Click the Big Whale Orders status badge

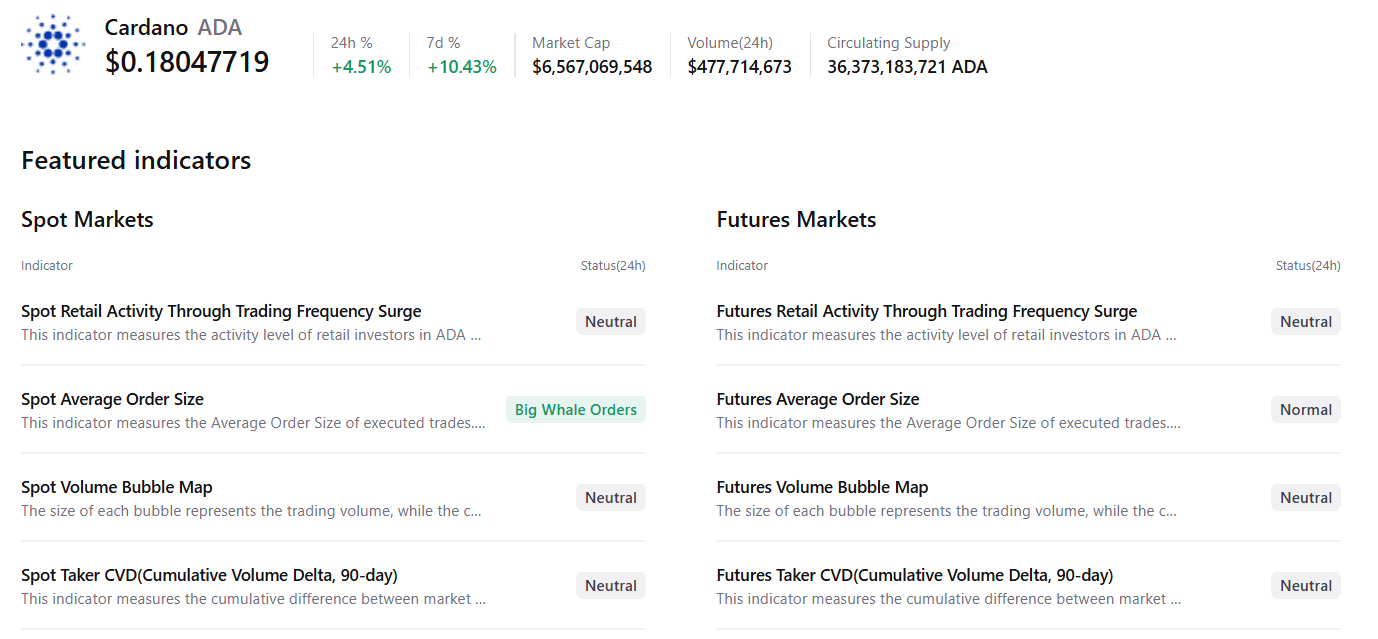click(x=576, y=410)
